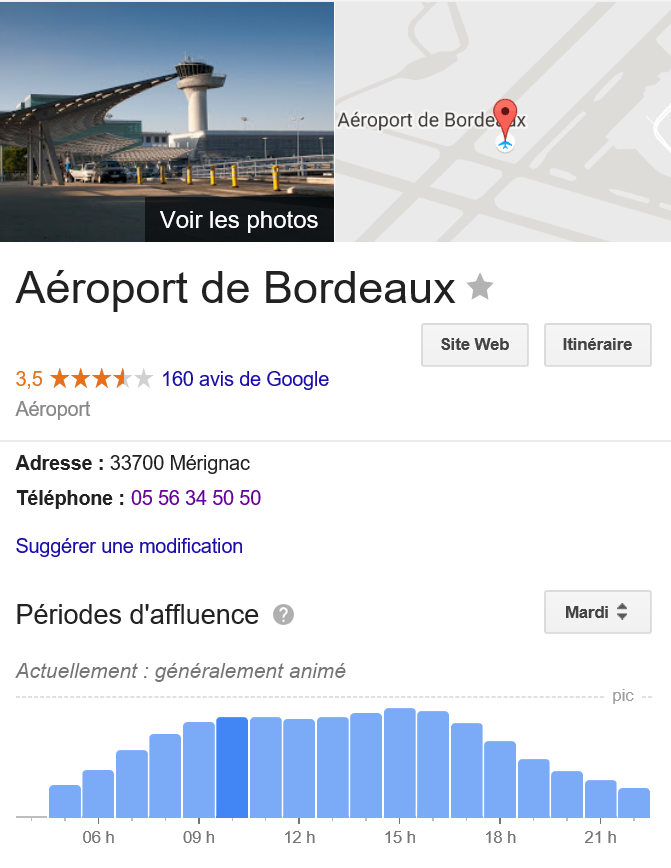
Task: Select the 18 h bar in chart
Action: [500, 779]
